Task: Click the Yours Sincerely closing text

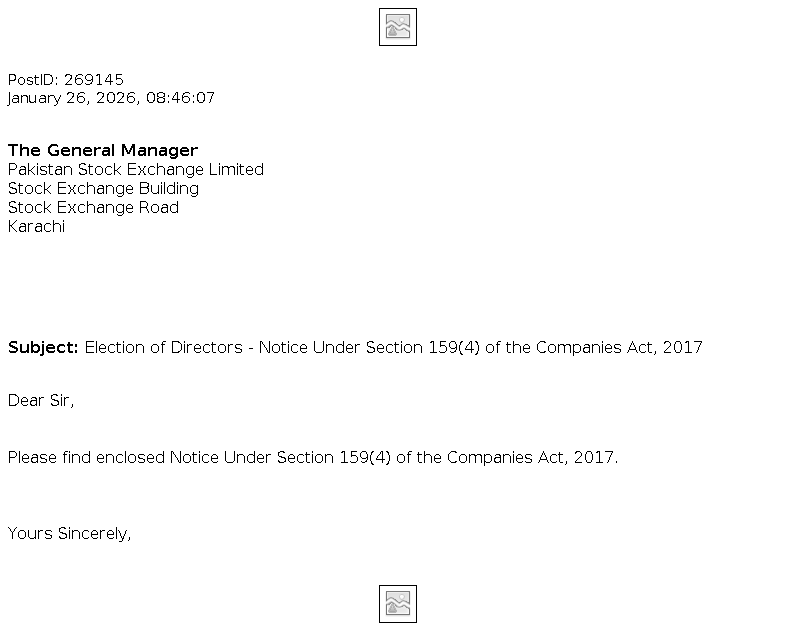Action: [69, 533]
